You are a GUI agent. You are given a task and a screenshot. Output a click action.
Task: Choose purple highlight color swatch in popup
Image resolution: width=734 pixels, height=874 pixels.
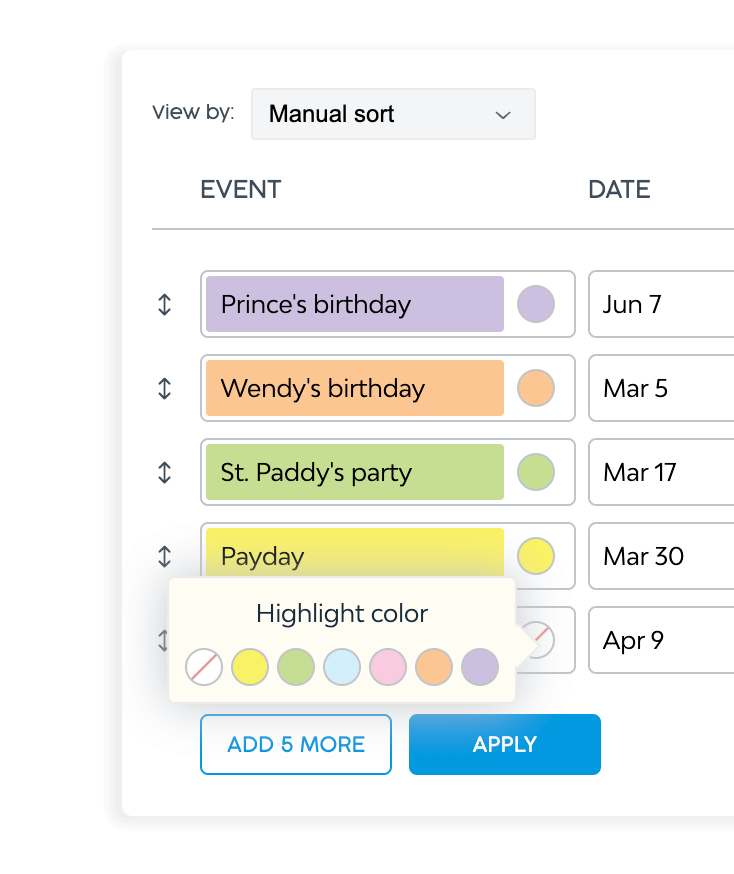click(480, 667)
